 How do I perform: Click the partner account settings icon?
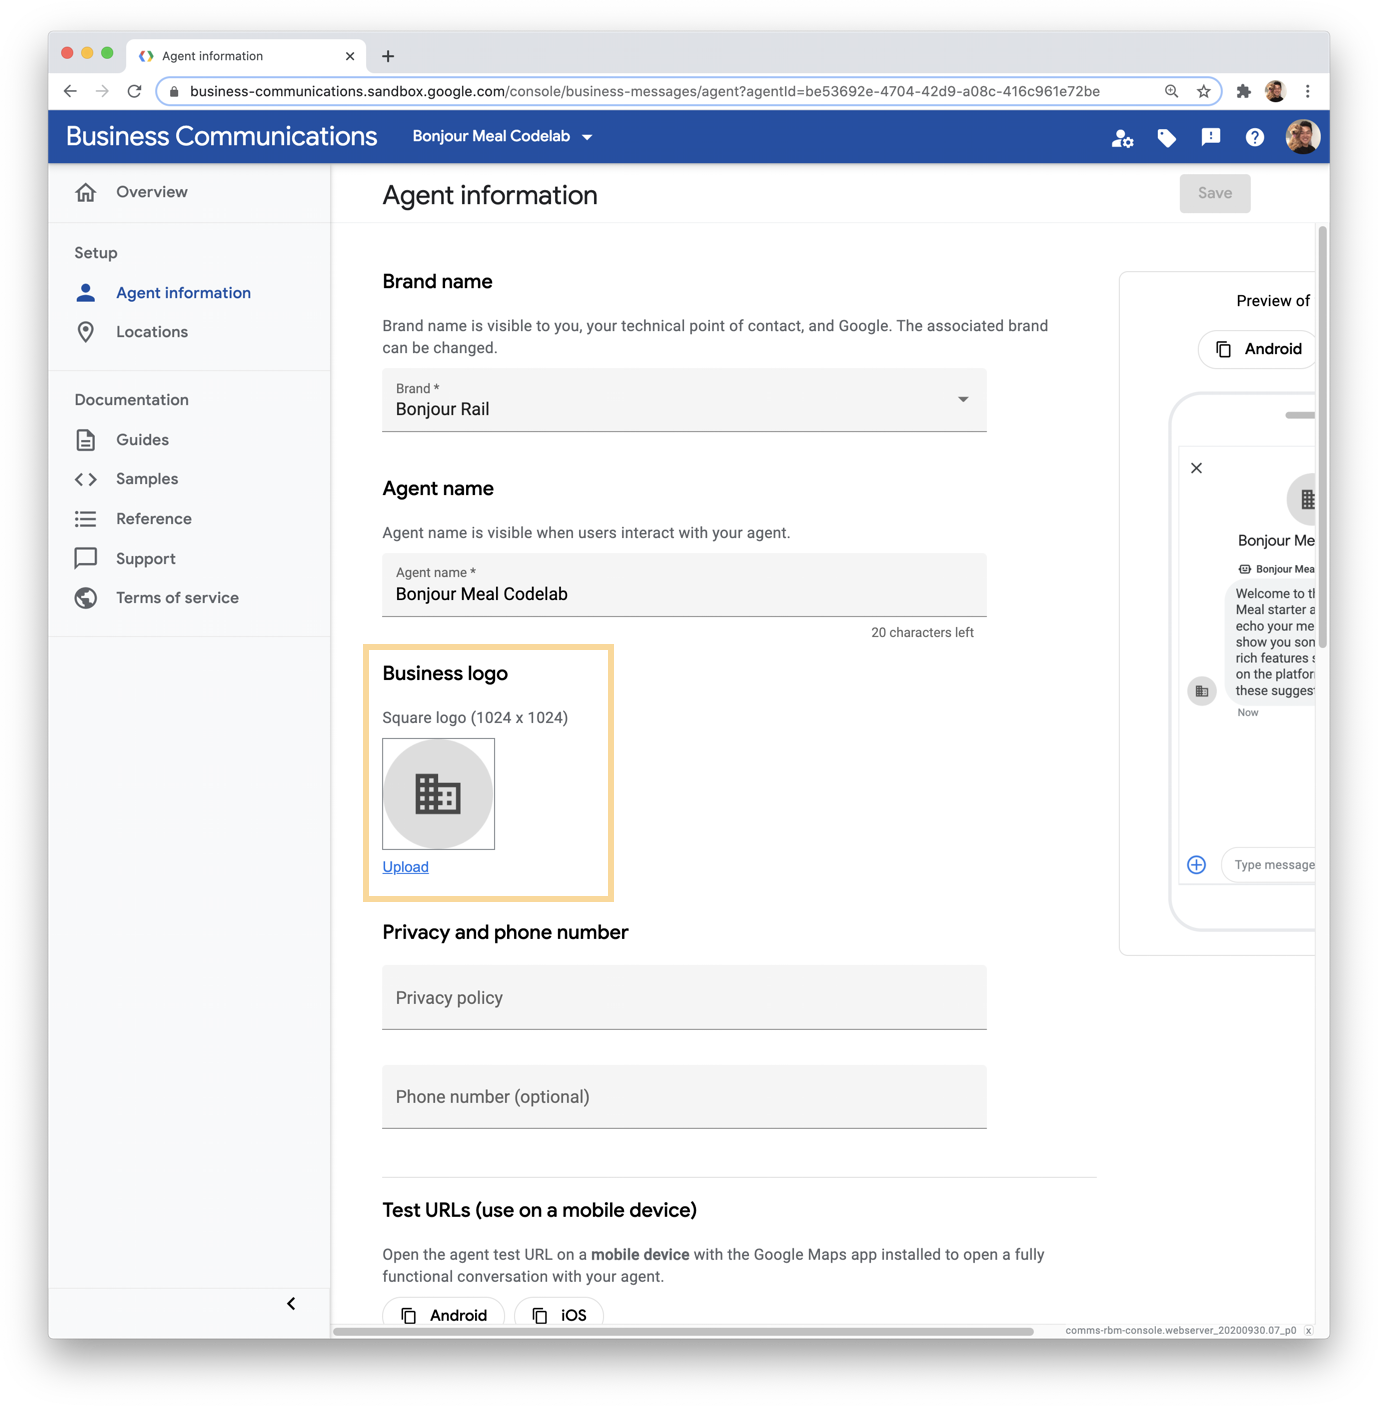[x=1122, y=138]
